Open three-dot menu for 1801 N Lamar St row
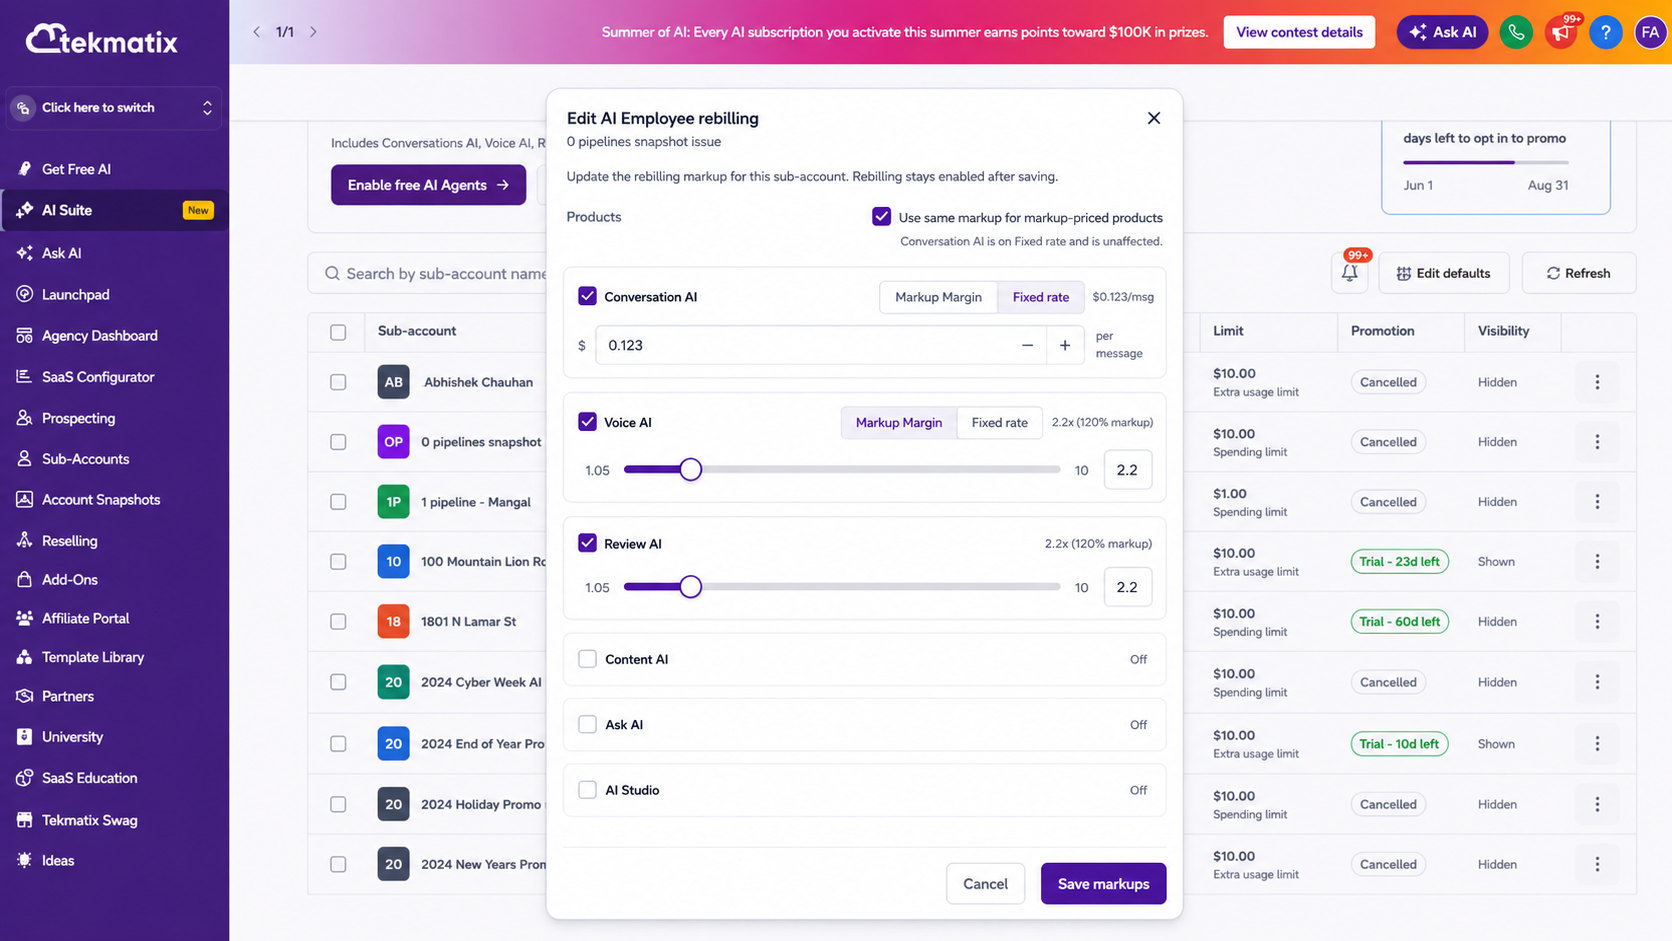This screenshot has width=1672, height=941. click(1597, 622)
